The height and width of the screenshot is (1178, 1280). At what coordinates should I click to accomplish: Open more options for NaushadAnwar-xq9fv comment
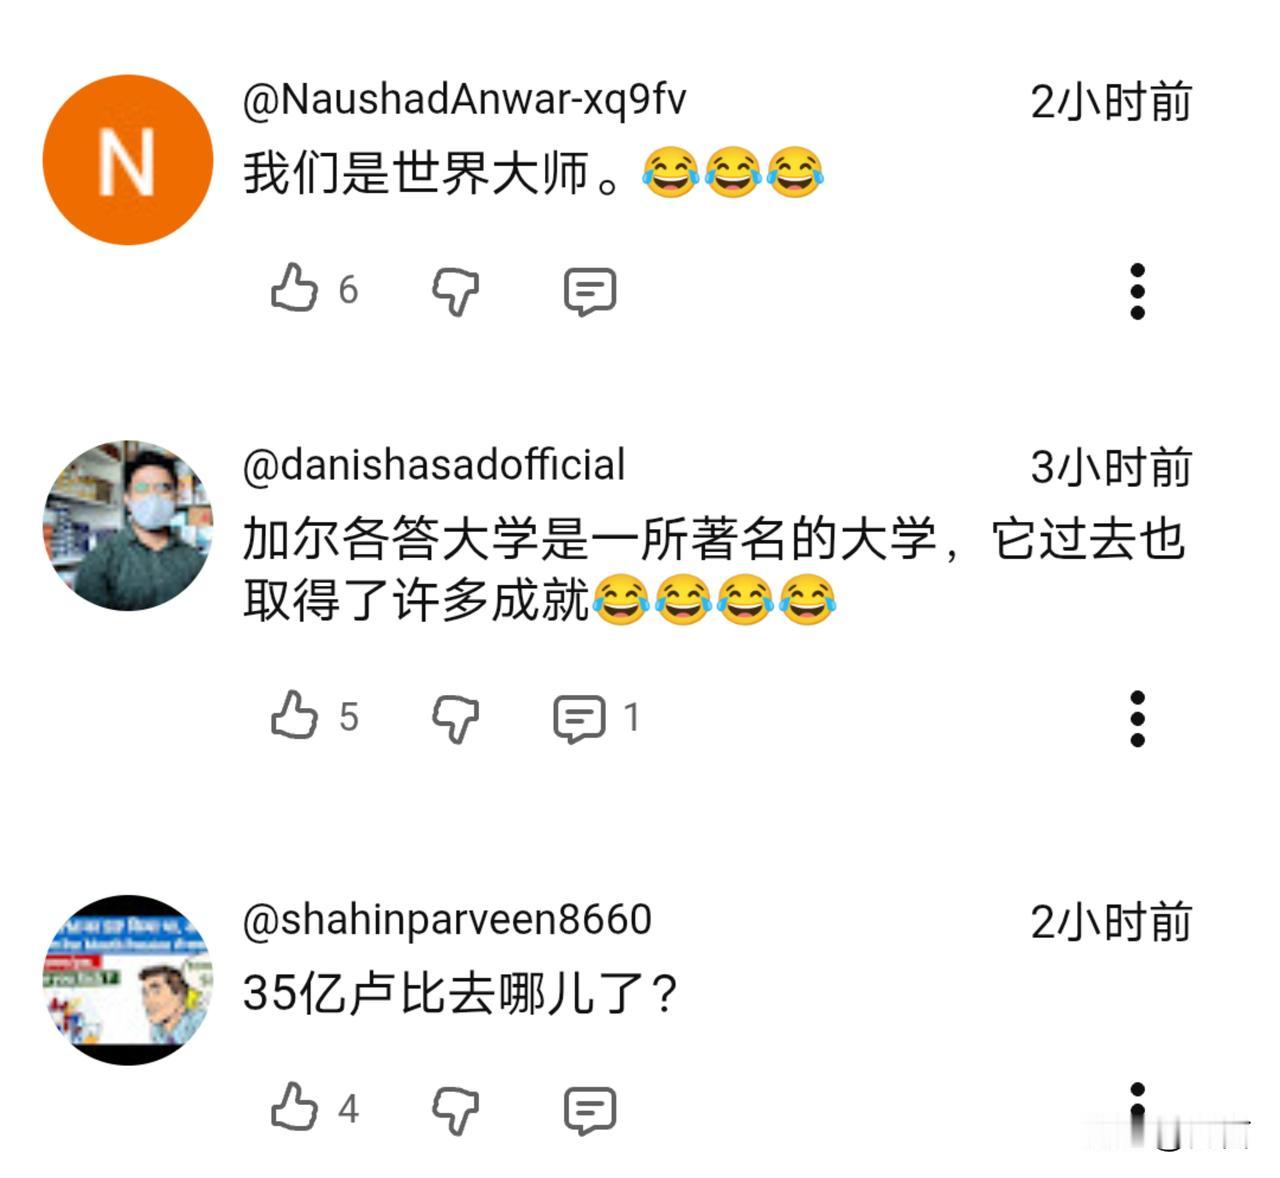coord(1137,291)
